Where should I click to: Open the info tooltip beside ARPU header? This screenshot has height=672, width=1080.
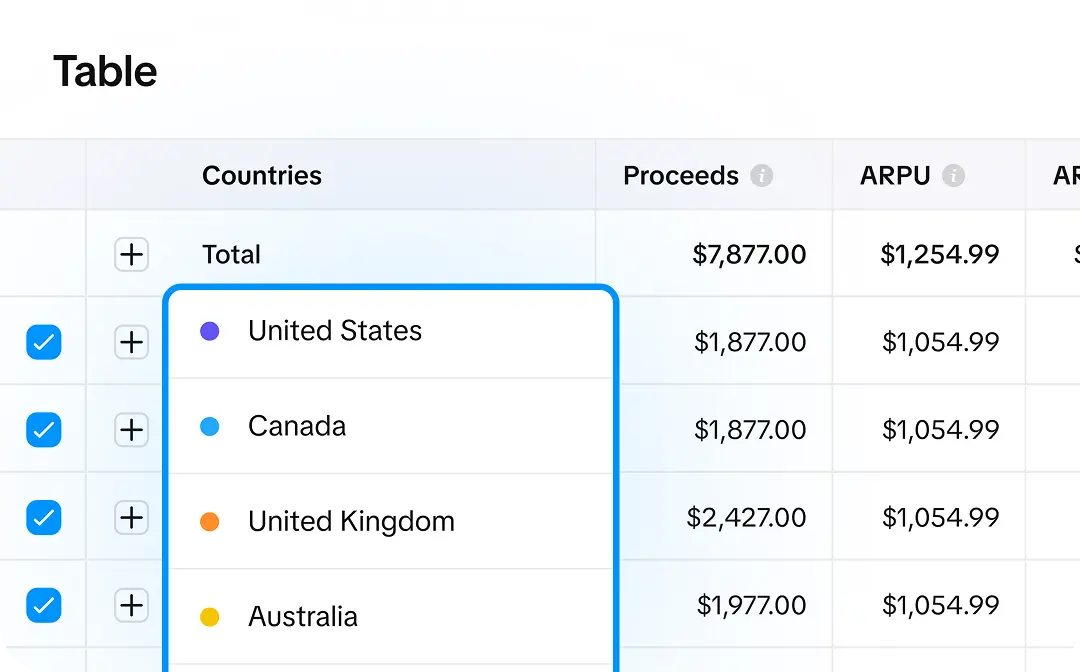click(x=955, y=175)
